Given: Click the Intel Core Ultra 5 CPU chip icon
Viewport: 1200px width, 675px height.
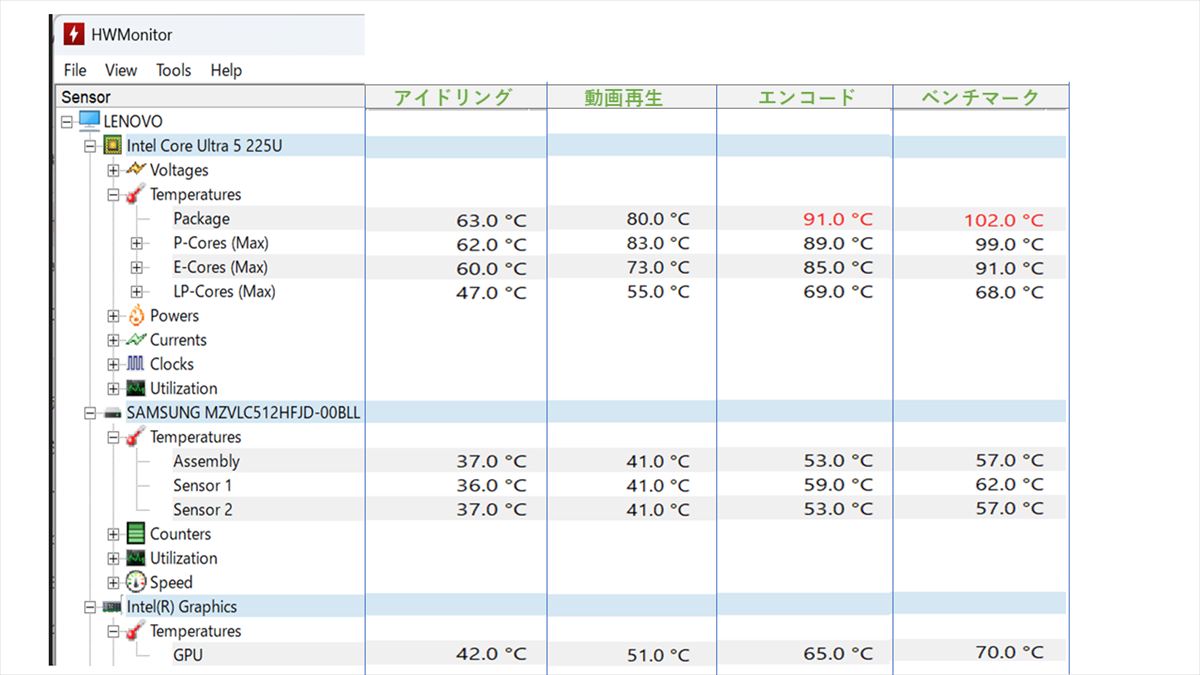Looking at the screenshot, I should tap(113, 146).
